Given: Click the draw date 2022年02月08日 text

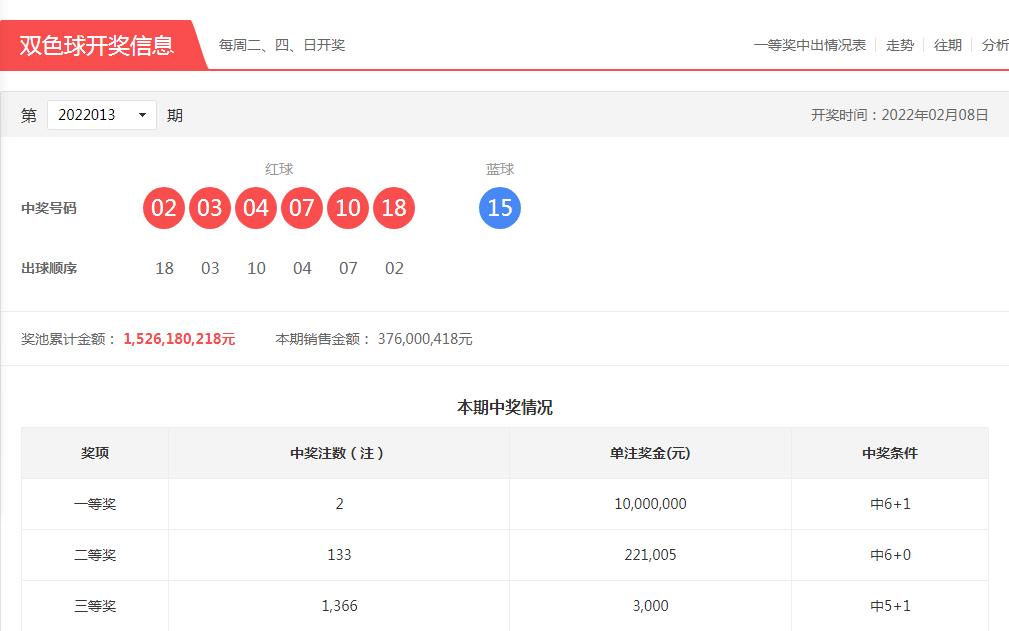Looking at the screenshot, I should [934, 115].
